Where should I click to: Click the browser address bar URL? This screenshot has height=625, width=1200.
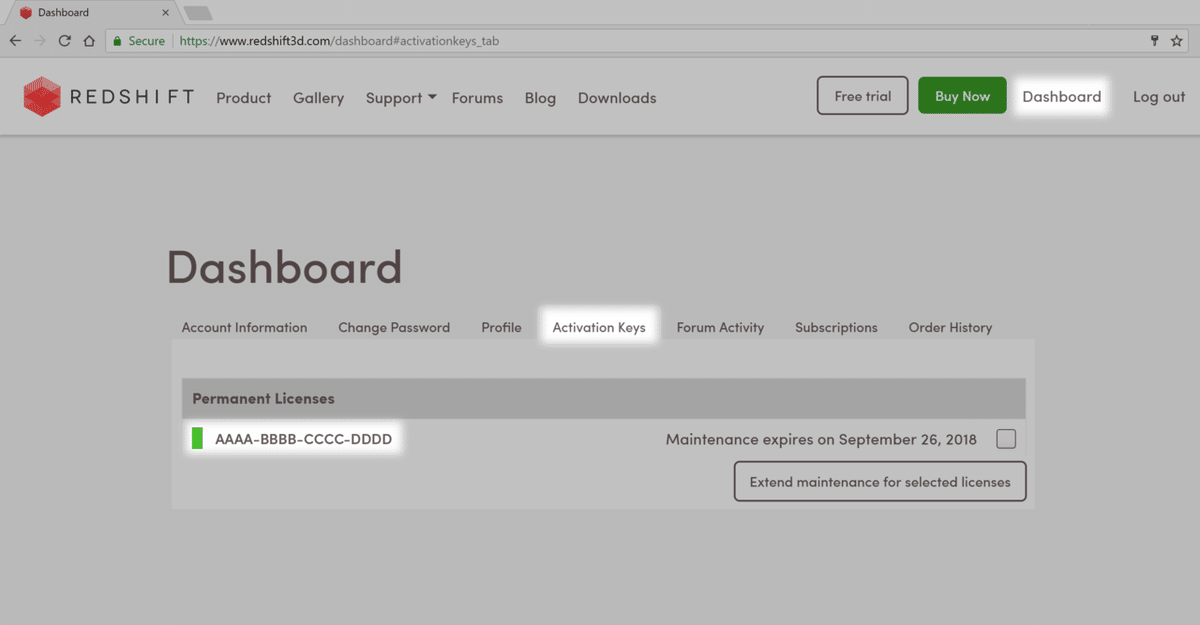(x=339, y=41)
